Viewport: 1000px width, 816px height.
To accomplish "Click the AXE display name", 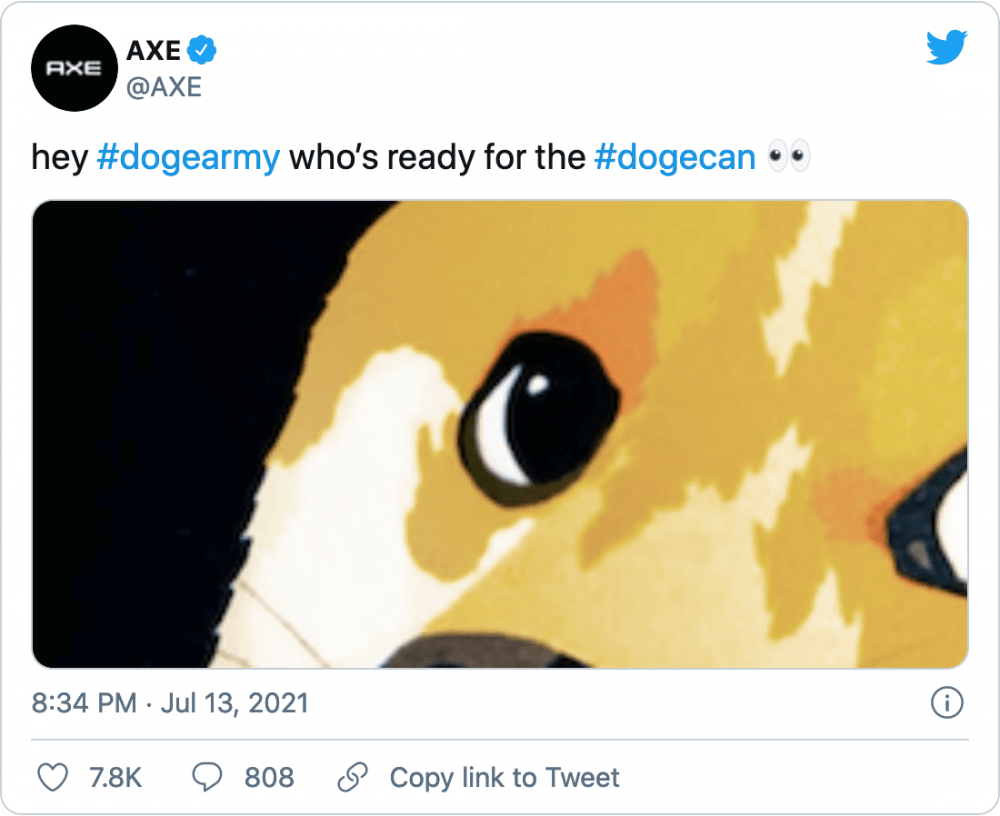I will coord(153,50).
